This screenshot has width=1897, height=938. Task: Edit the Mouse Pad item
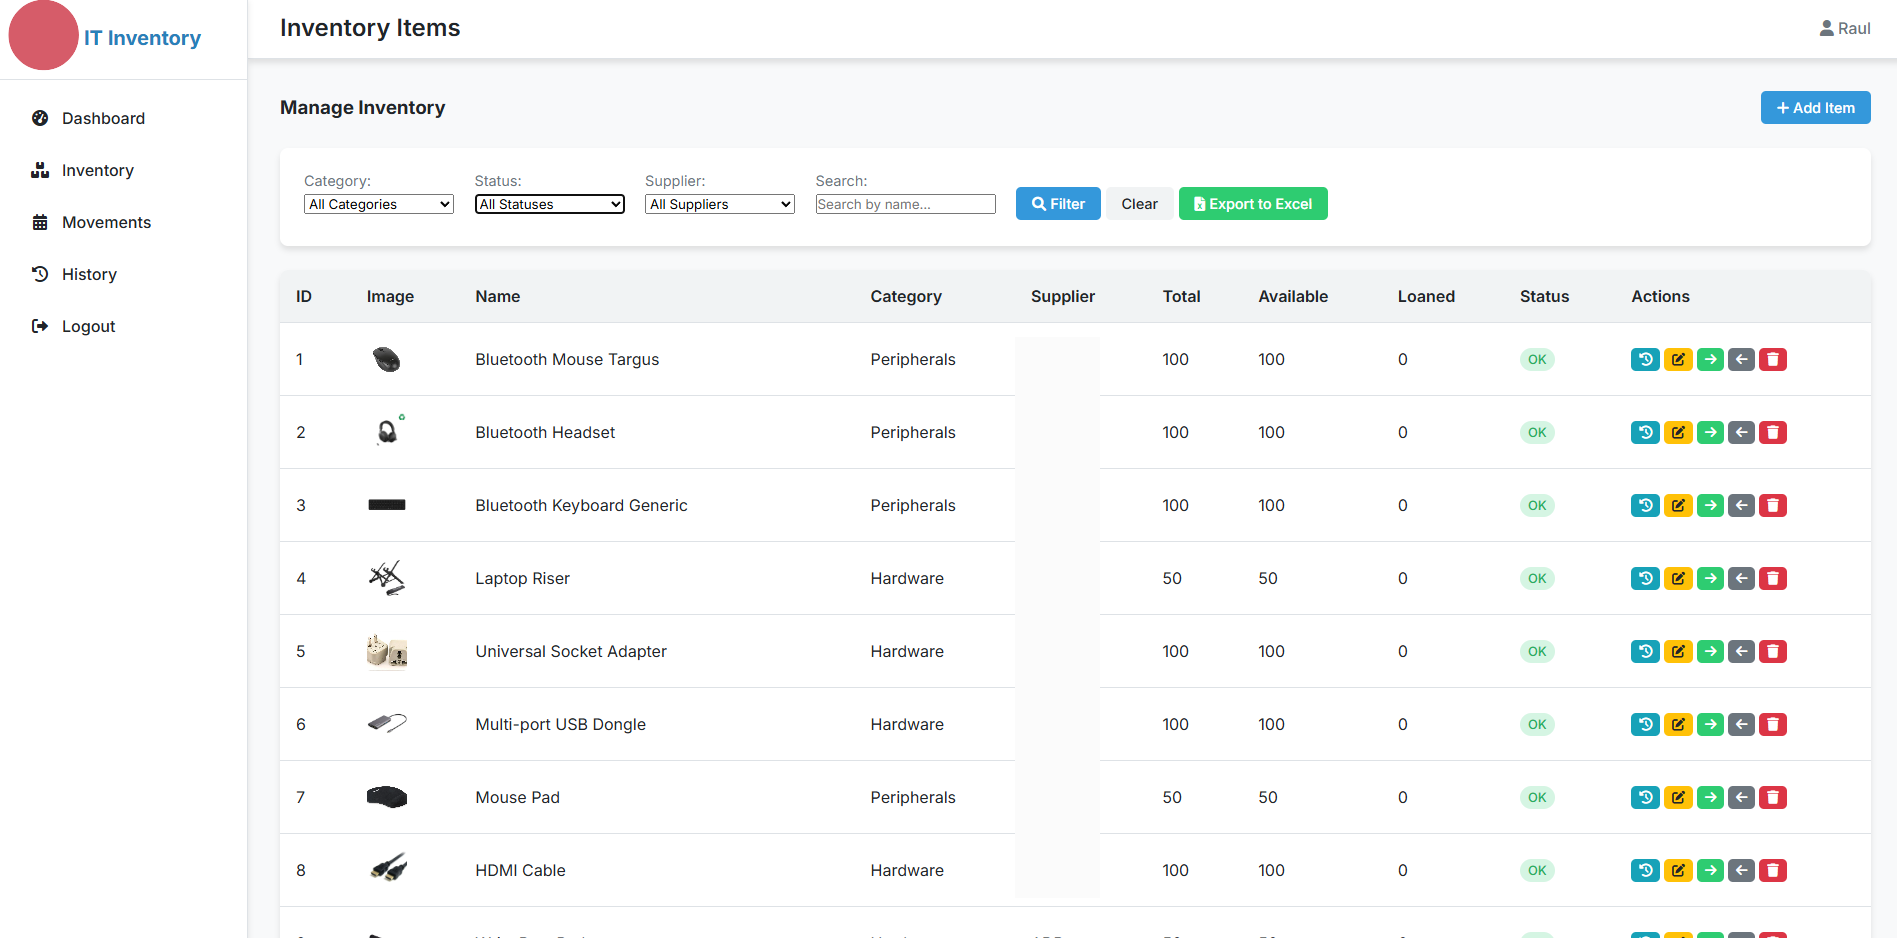click(1678, 797)
